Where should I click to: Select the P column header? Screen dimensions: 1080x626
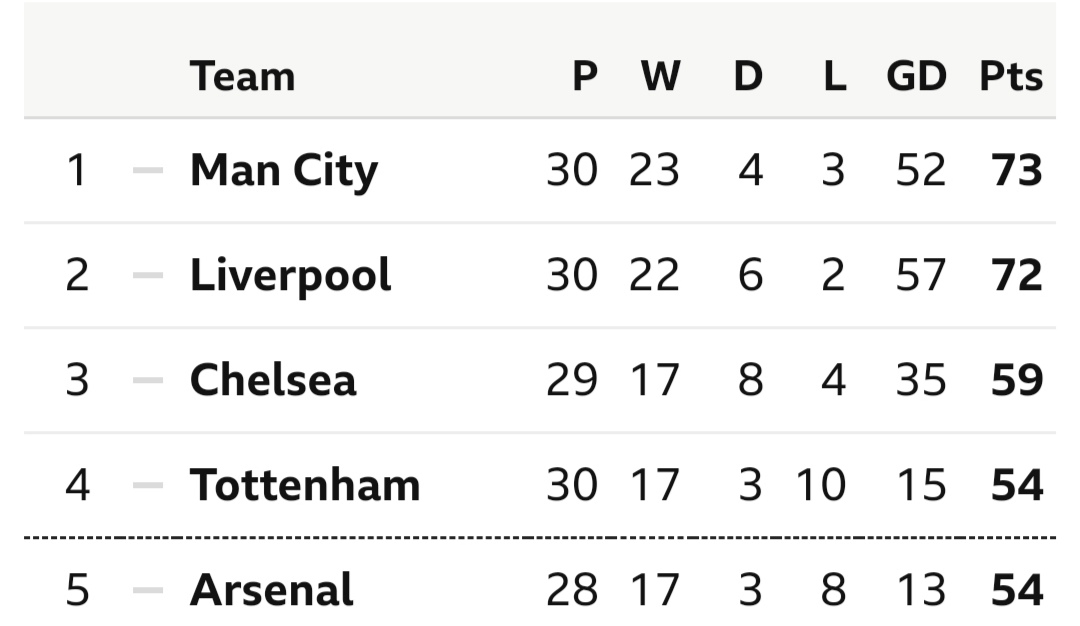pos(585,76)
